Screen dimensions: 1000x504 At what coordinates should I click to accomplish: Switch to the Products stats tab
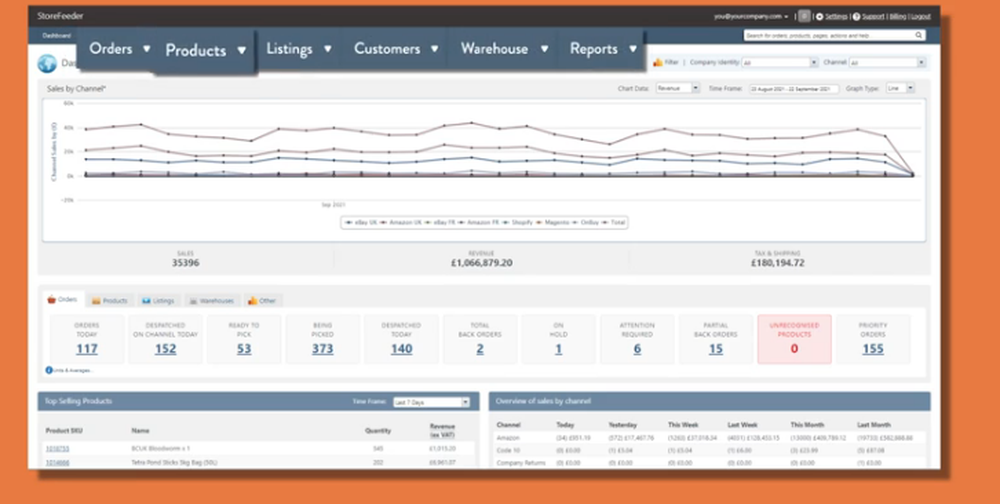tap(110, 300)
